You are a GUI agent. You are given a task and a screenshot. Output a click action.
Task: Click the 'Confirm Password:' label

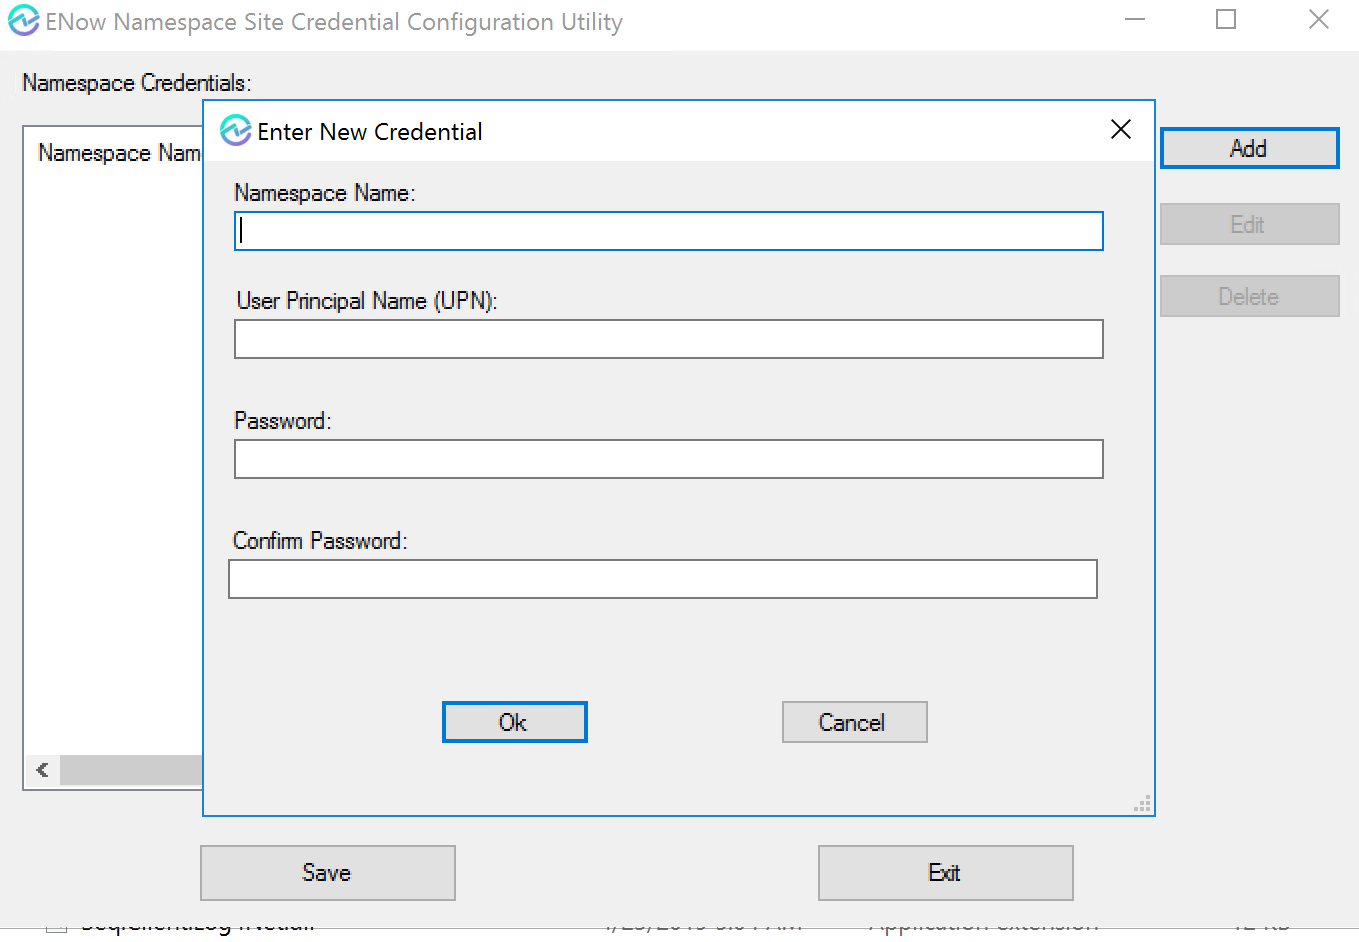coord(320,541)
